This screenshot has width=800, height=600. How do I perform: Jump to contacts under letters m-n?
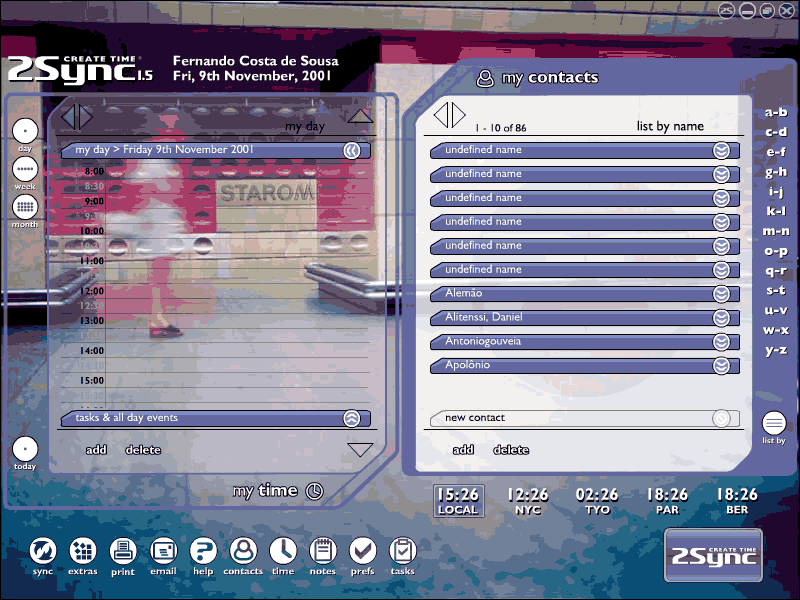pos(776,231)
